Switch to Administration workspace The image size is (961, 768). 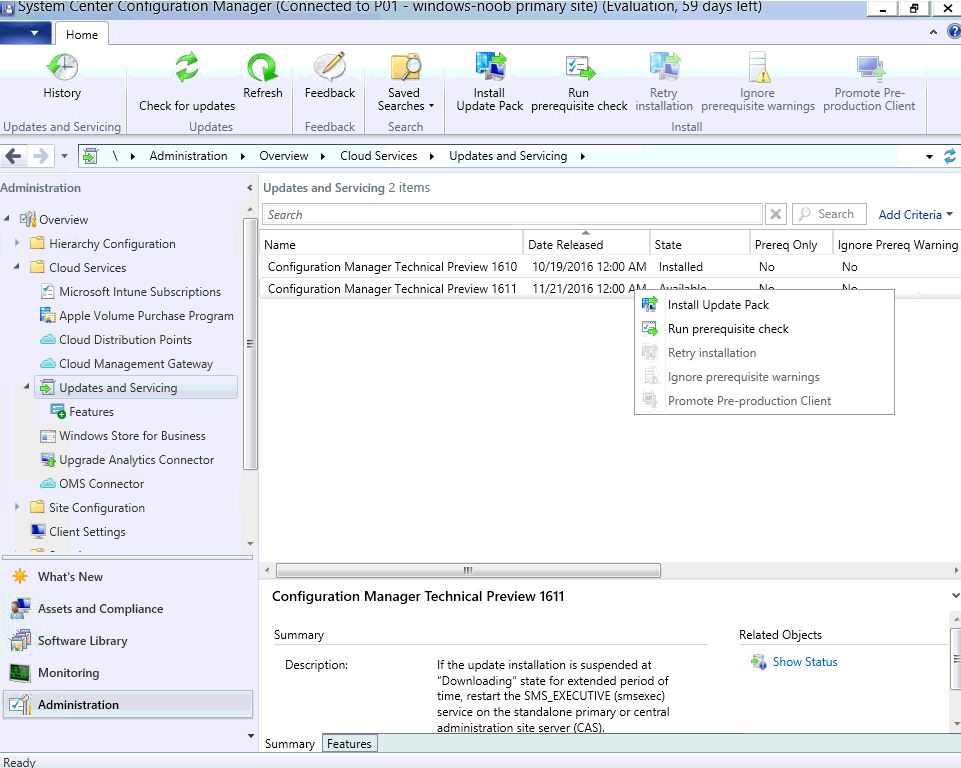(x=128, y=705)
